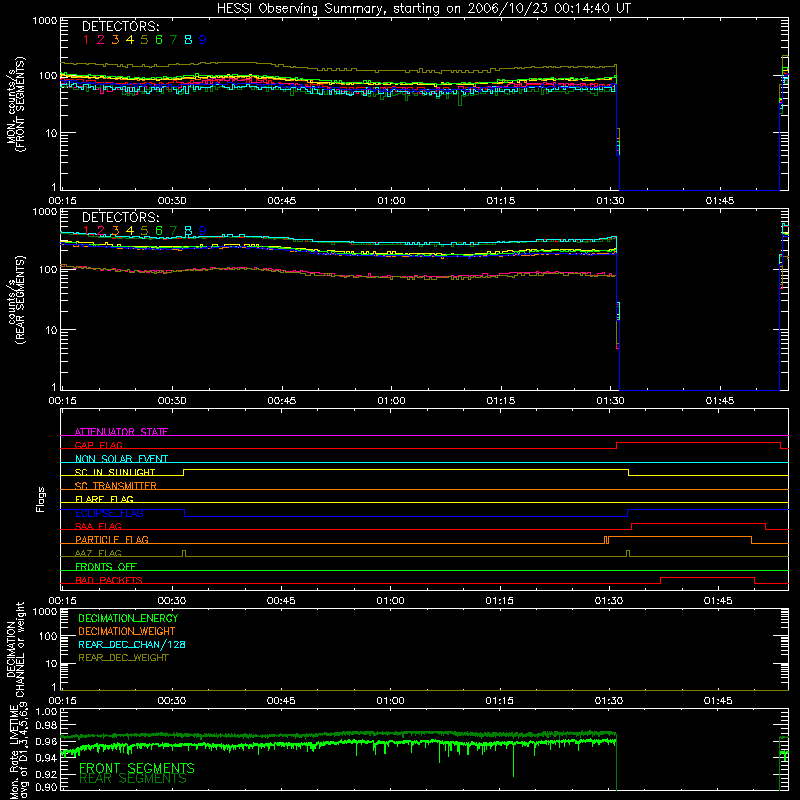Click the 1000 y-axis label of front segments plot
Viewport: 800px width, 800px height.
(x=45, y=21)
